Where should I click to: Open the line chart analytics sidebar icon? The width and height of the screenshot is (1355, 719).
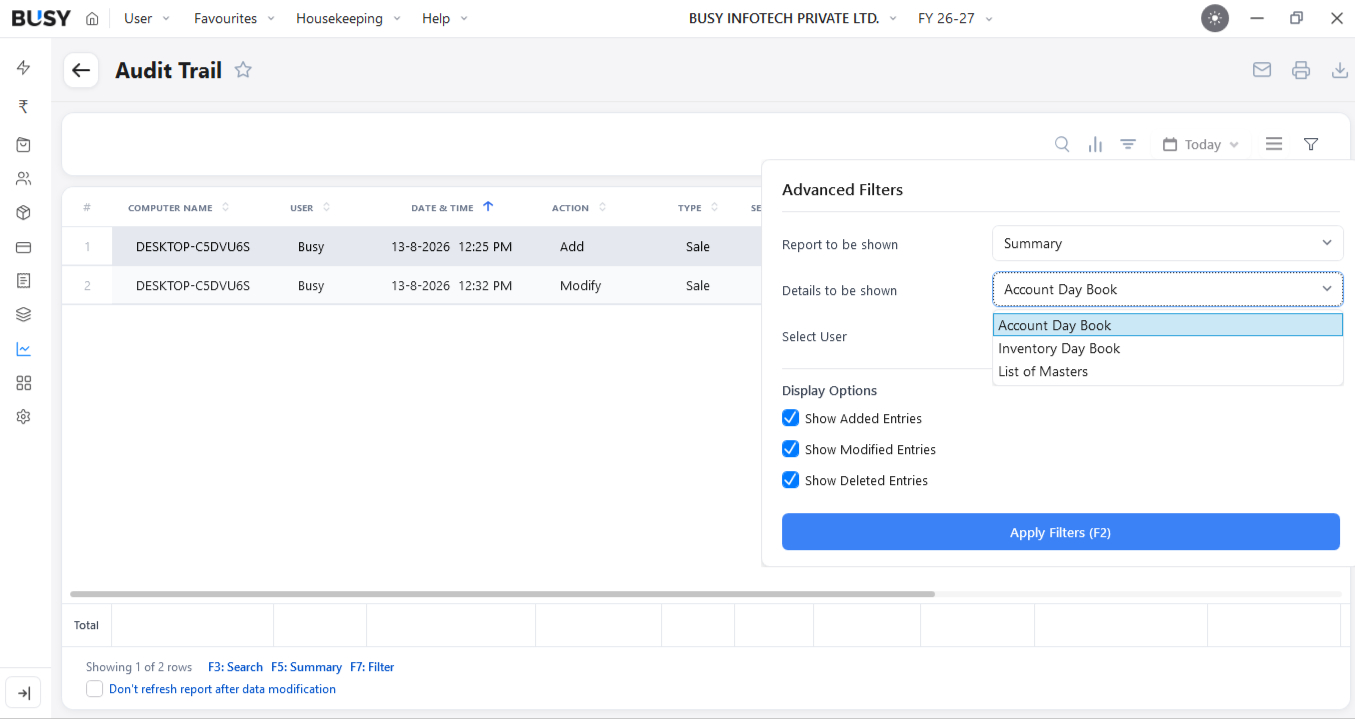[x=24, y=349]
